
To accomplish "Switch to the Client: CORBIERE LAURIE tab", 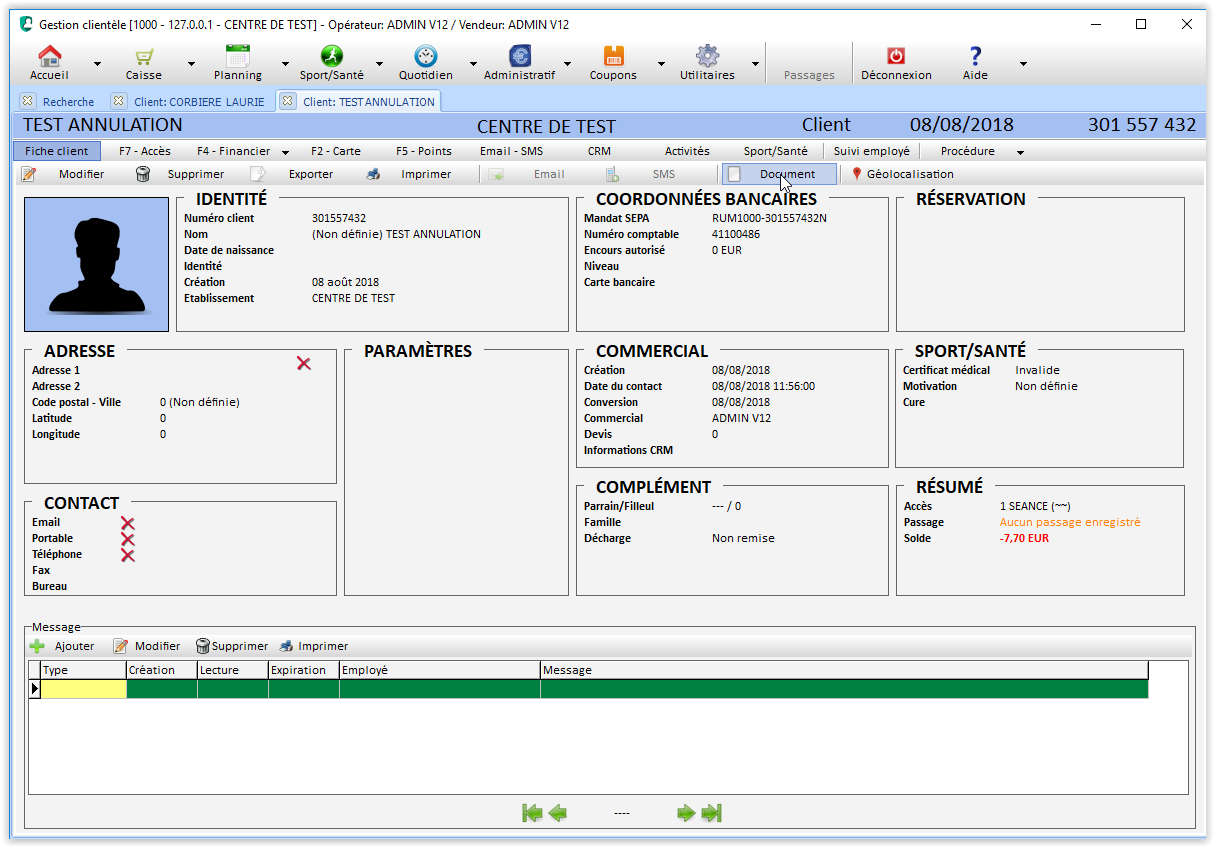I will [200, 101].
